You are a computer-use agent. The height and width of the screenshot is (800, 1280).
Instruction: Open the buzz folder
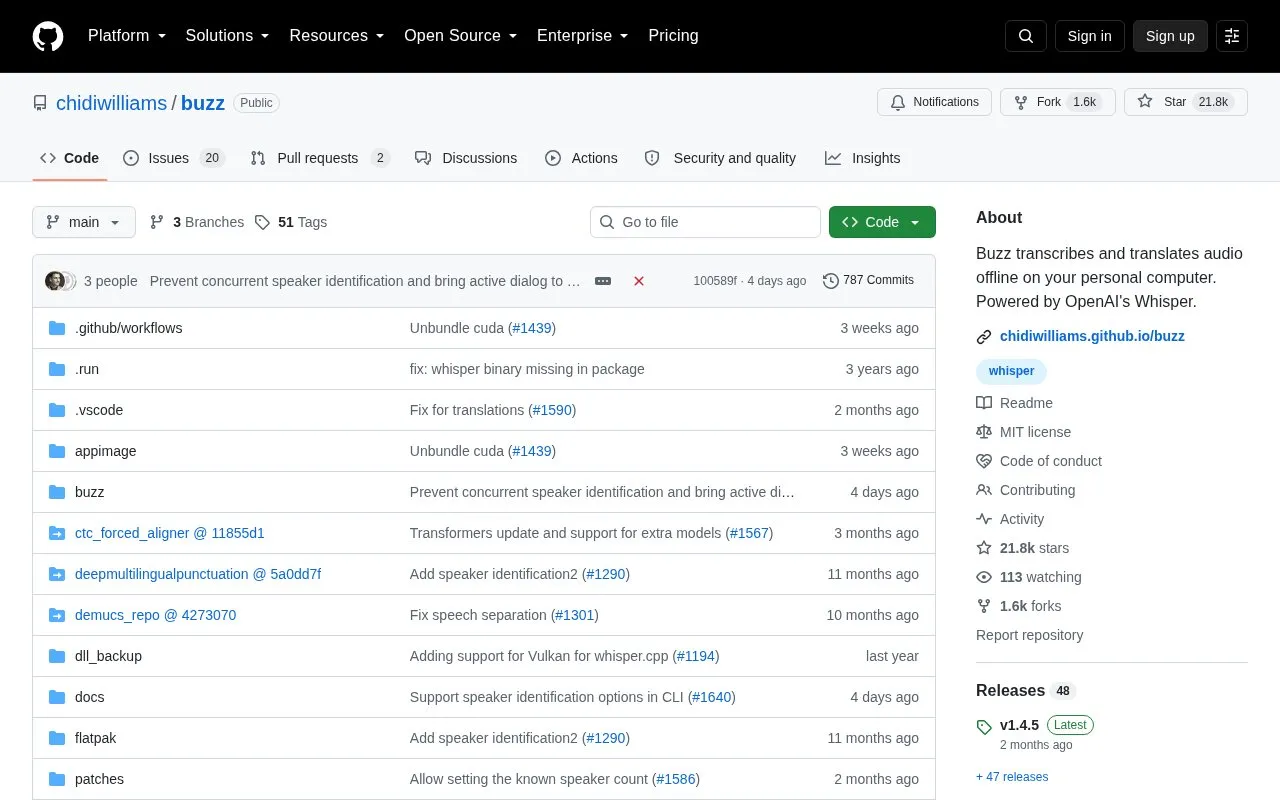click(x=89, y=492)
